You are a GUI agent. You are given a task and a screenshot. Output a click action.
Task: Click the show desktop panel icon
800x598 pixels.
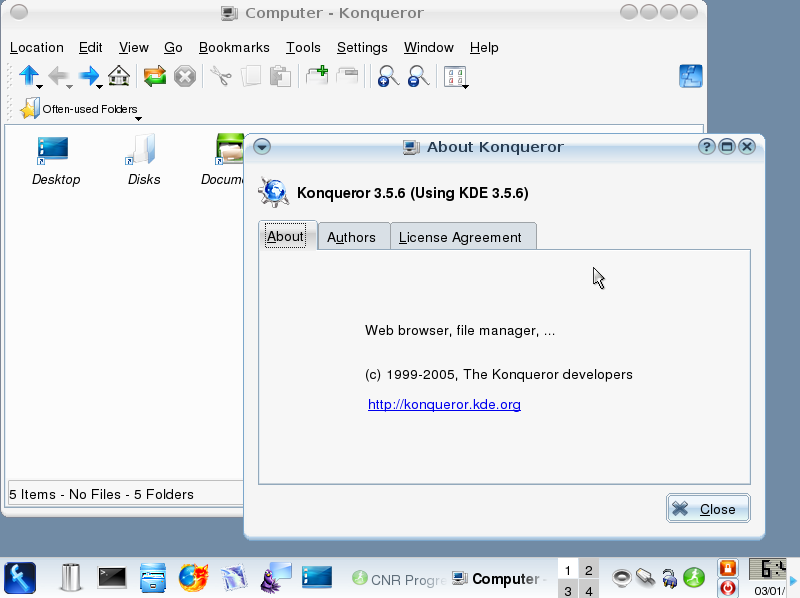pyautogui.click(x=316, y=577)
